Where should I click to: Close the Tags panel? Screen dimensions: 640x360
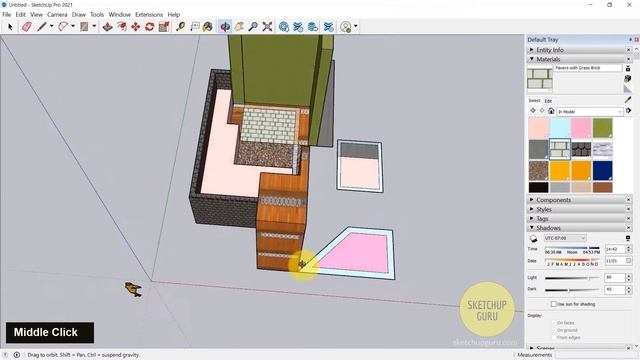coord(628,219)
